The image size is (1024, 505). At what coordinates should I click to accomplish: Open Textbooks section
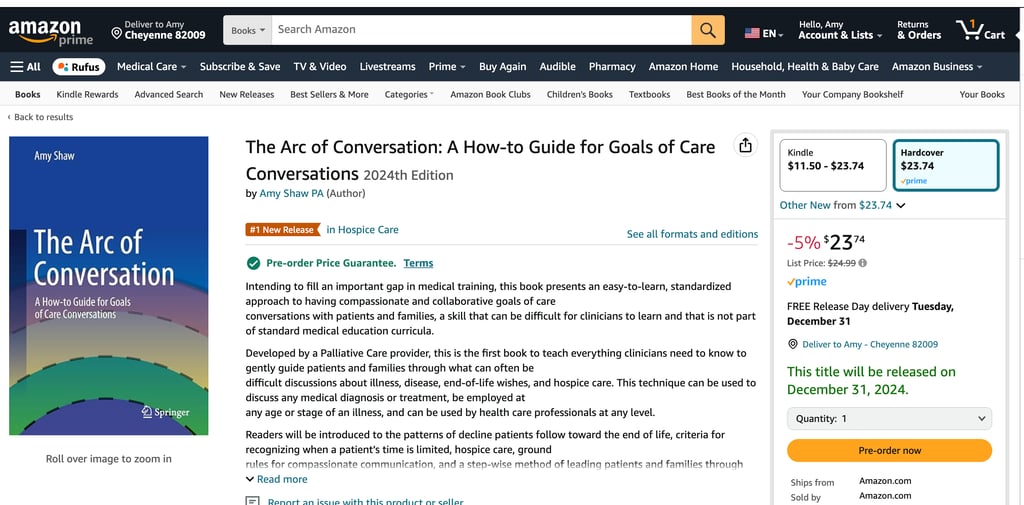[x=649, y=94]
